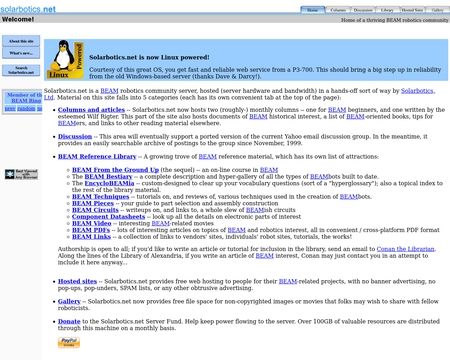
Task: Open the Library tab
Action: [x=387, y=10]
